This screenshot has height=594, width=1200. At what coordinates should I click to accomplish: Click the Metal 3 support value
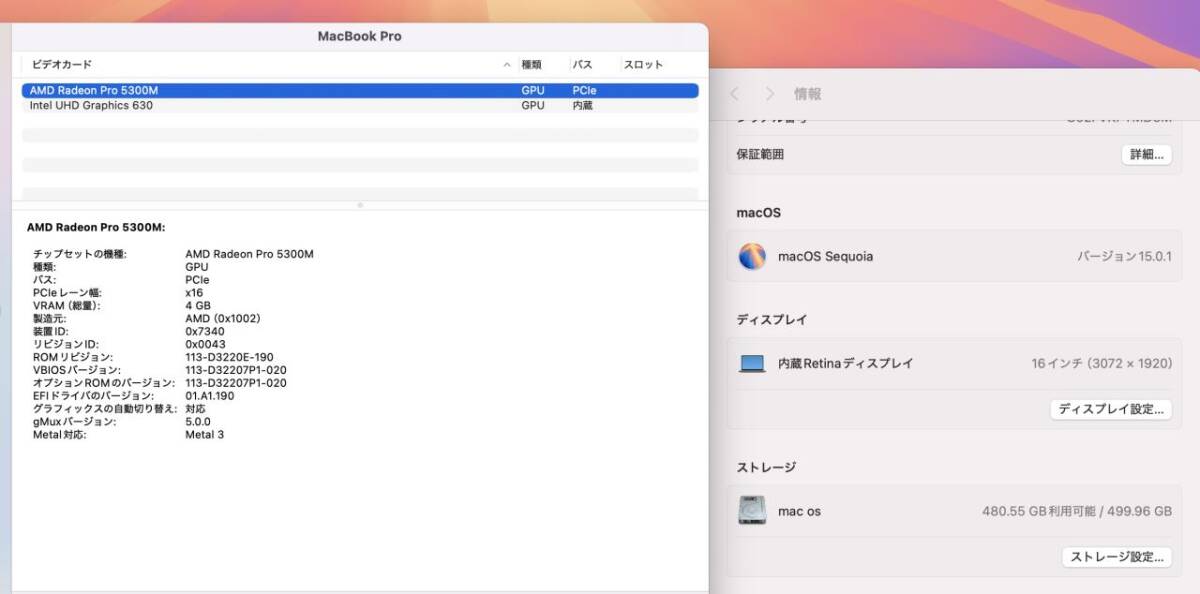pos(205,435)
